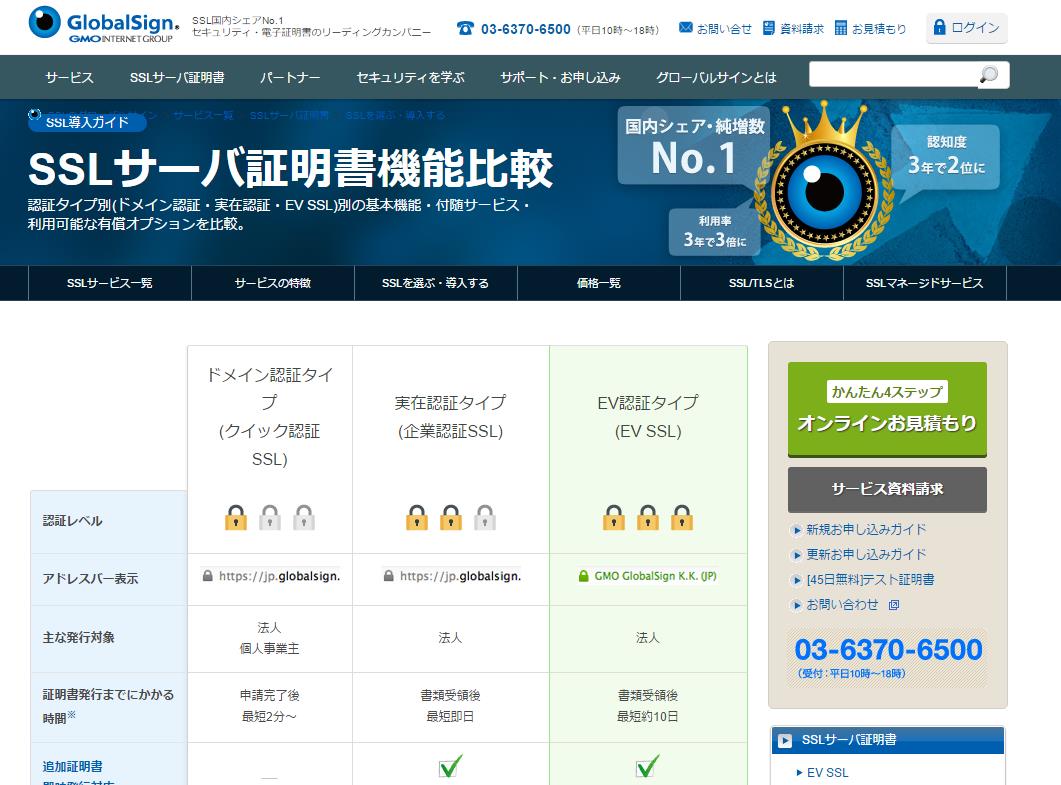The width and height of the screenshot is (1061, 785).
Task: Open the EV SSL sidebar link
Action: (x=828, y=773)
